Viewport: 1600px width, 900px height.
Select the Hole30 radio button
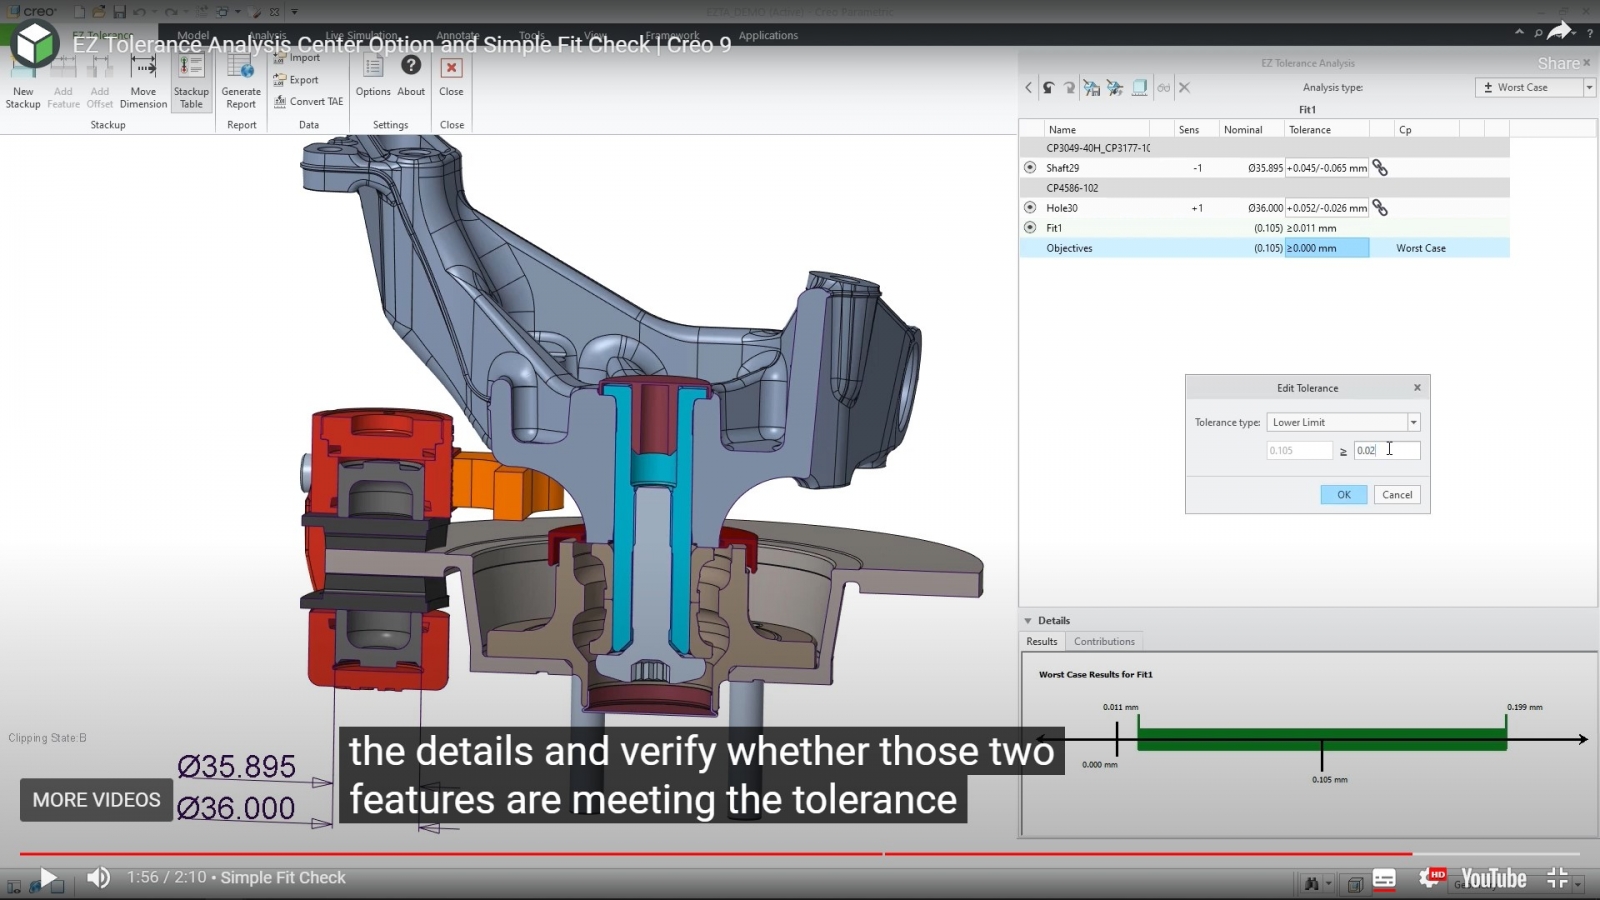[1030, 208]
